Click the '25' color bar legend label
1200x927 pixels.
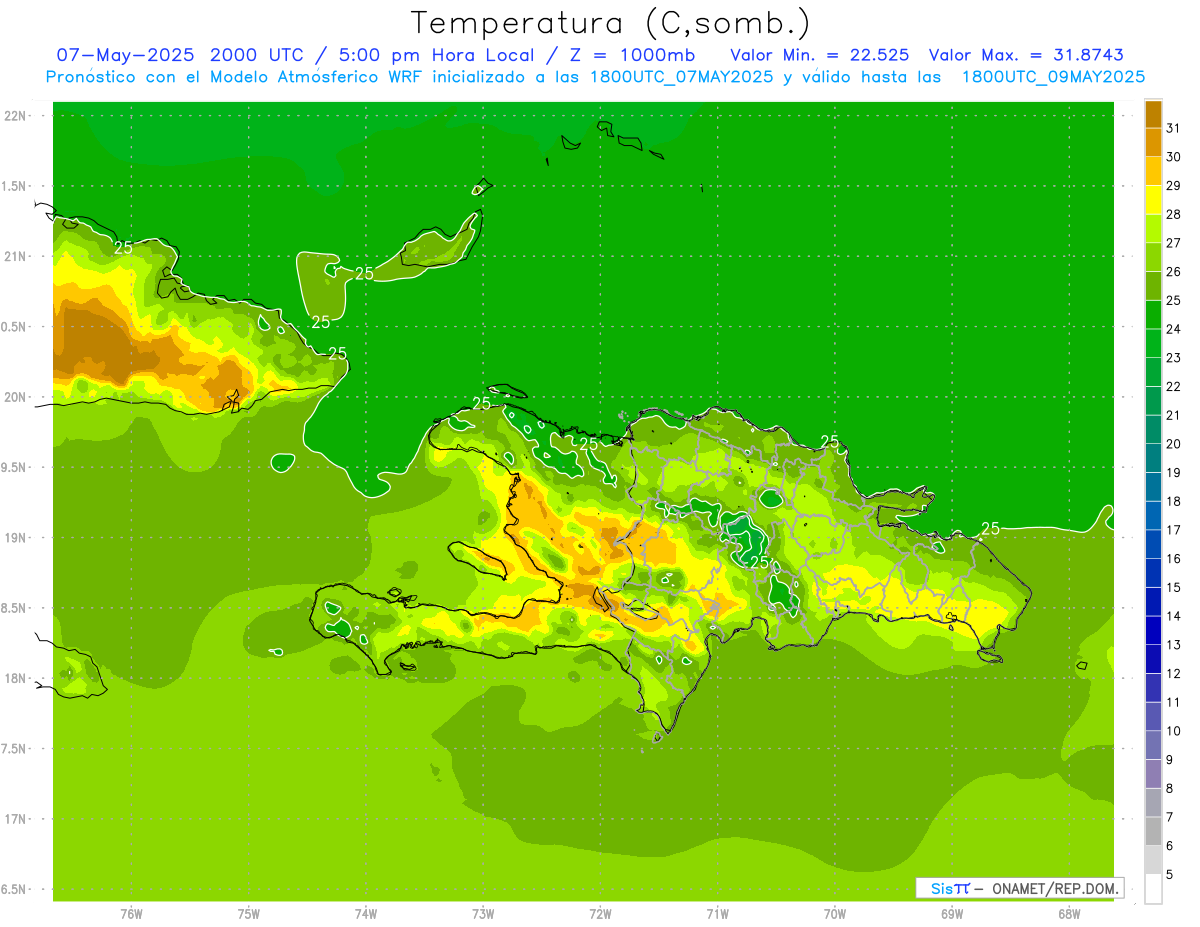click(1173, 300)
